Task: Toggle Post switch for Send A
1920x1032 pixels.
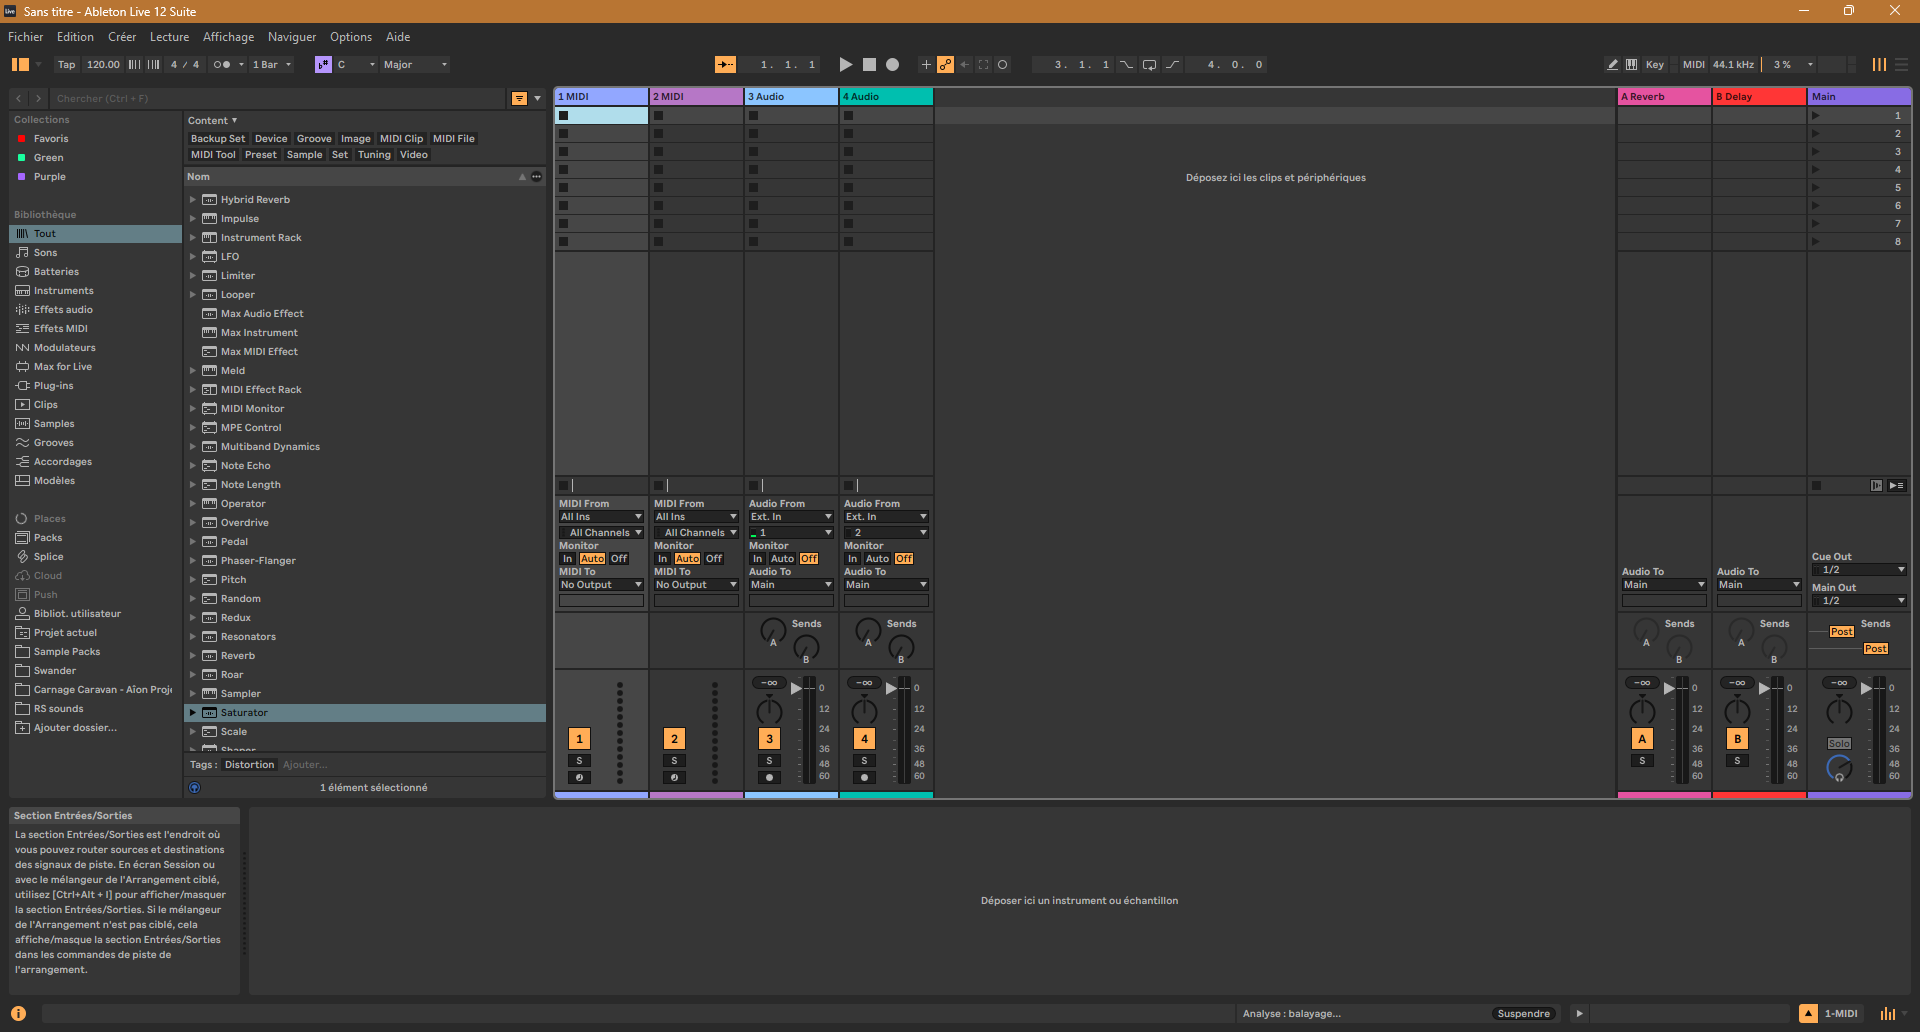Action: (x=1841, y=632)
